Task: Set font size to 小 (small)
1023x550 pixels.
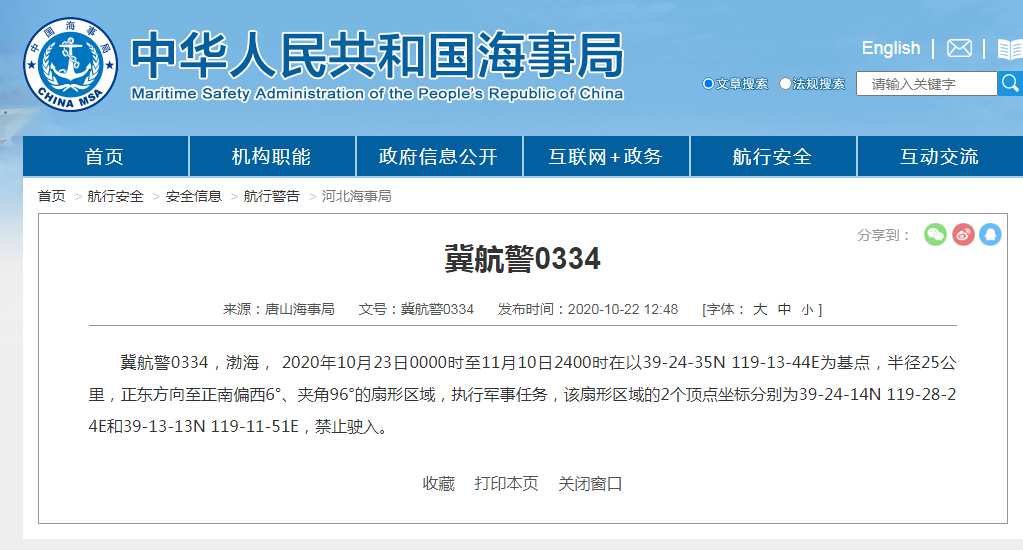Action: click(x=808, y=310)
